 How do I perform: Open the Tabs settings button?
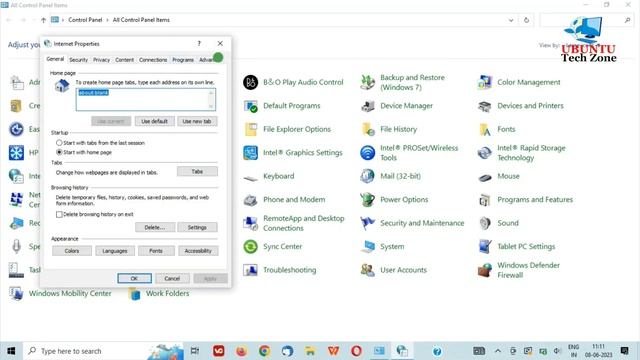click(197, 171)
